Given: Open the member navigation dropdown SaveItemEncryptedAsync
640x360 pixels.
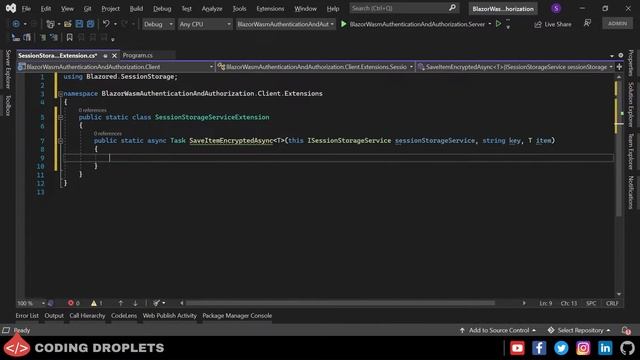Looking at the screenshot, I should pyautogui.click(x=515, y=67).
